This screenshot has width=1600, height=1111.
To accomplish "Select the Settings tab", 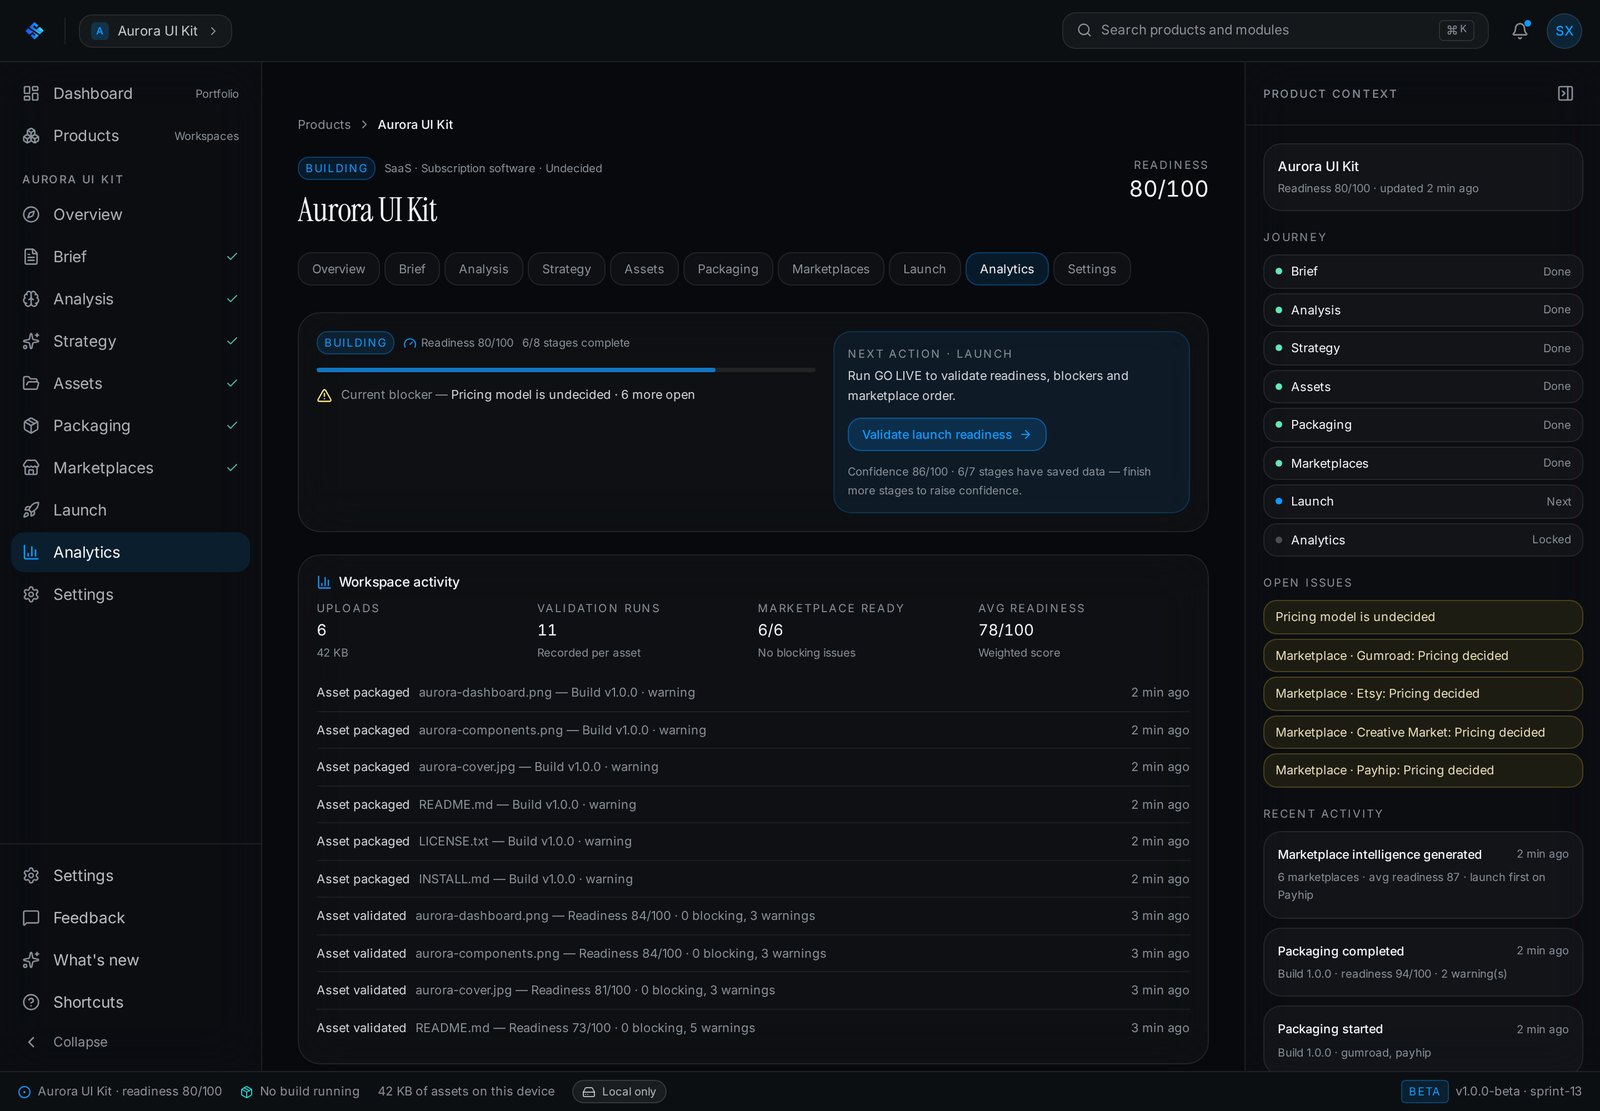I will [1091, 269].
